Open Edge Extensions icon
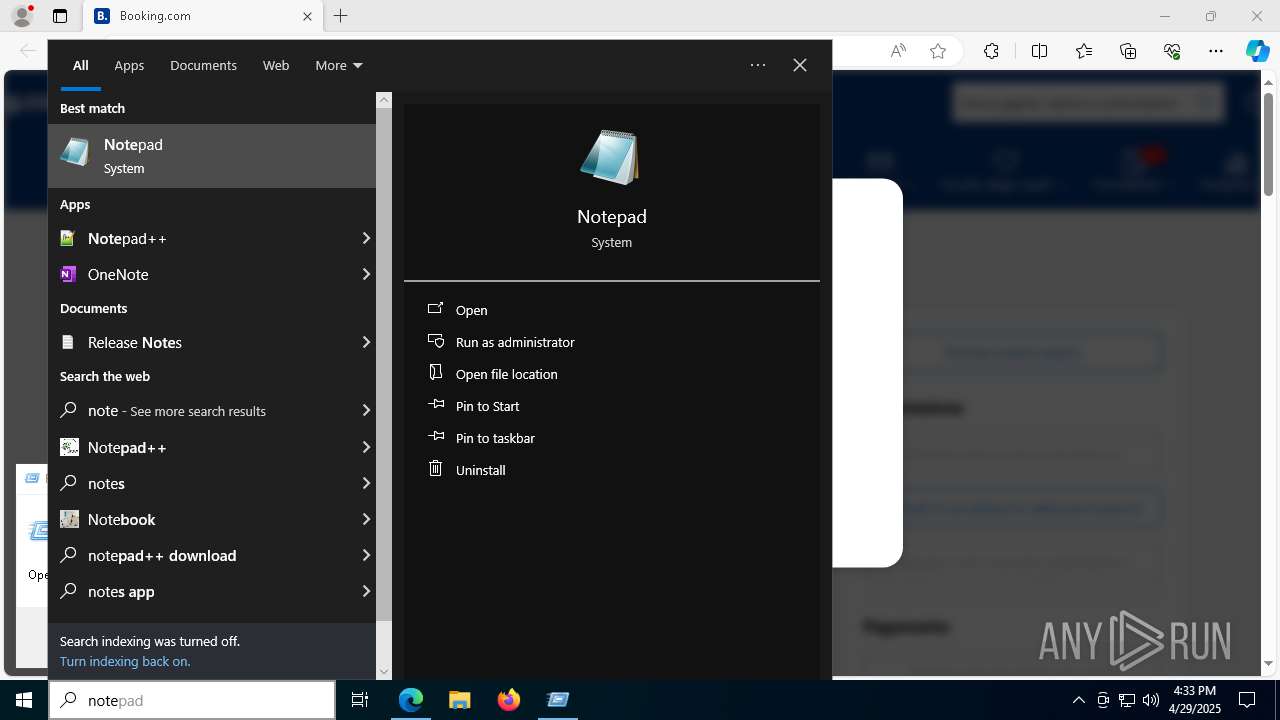The height and width of the screenshot is (720, 1280). [x=991, y=51]
